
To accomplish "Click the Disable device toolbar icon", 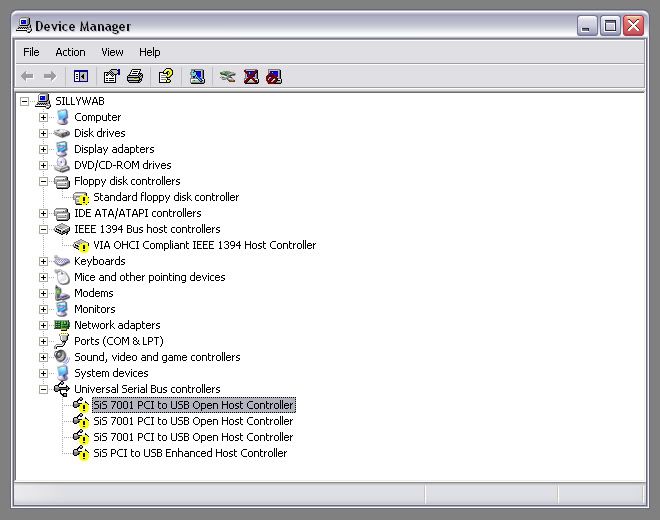I will coord(274,76).
